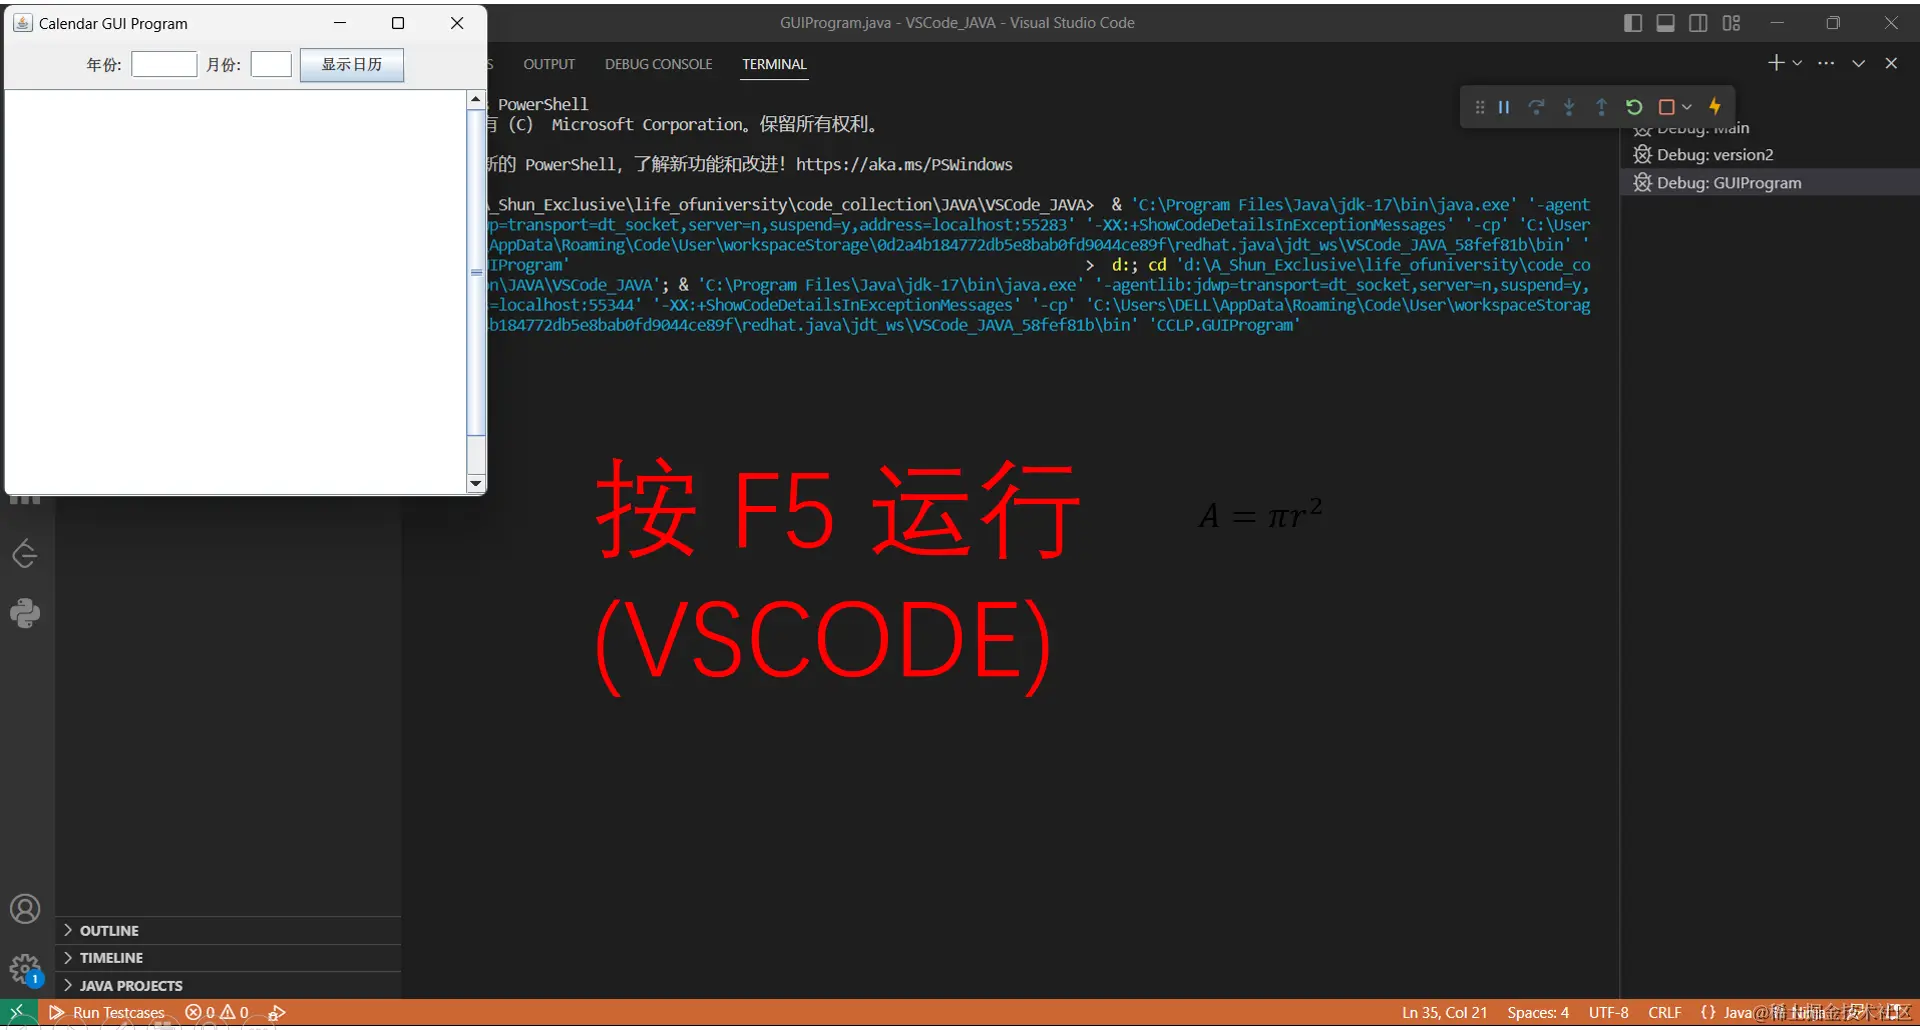This screenshot has width=1920, height=1030.
Task: Click the Step Into debug icon
Action: click(x=1569, y=107)
